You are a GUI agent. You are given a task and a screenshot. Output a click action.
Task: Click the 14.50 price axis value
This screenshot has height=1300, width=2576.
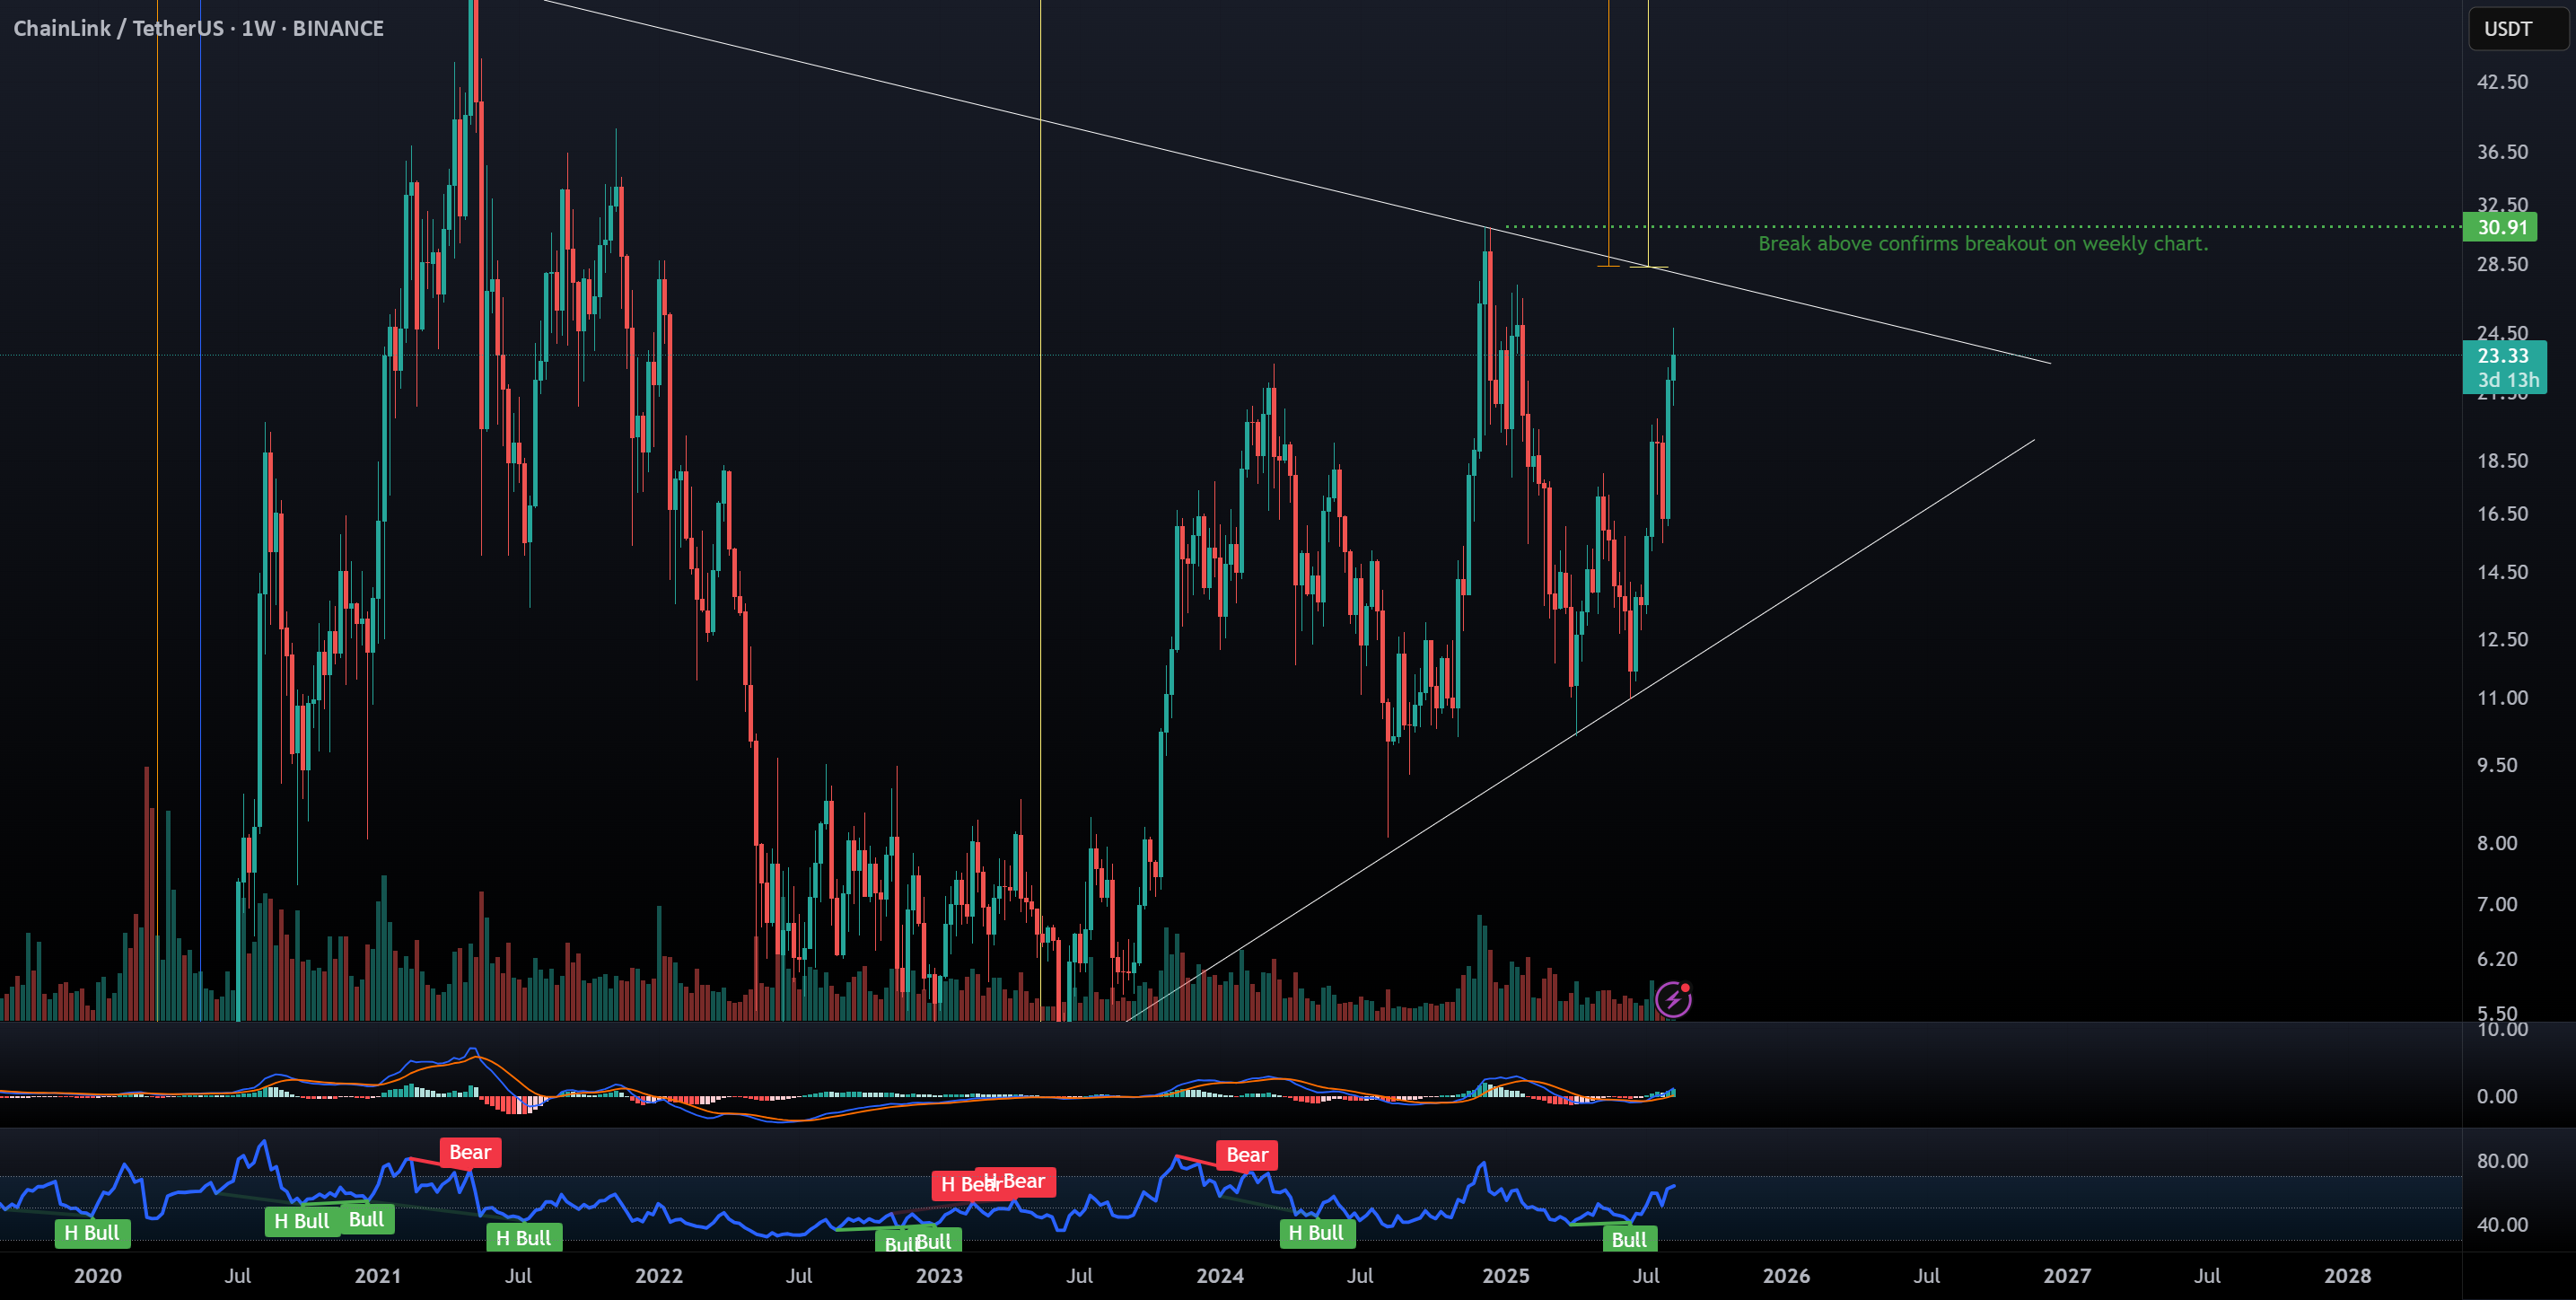point(2502,573)
